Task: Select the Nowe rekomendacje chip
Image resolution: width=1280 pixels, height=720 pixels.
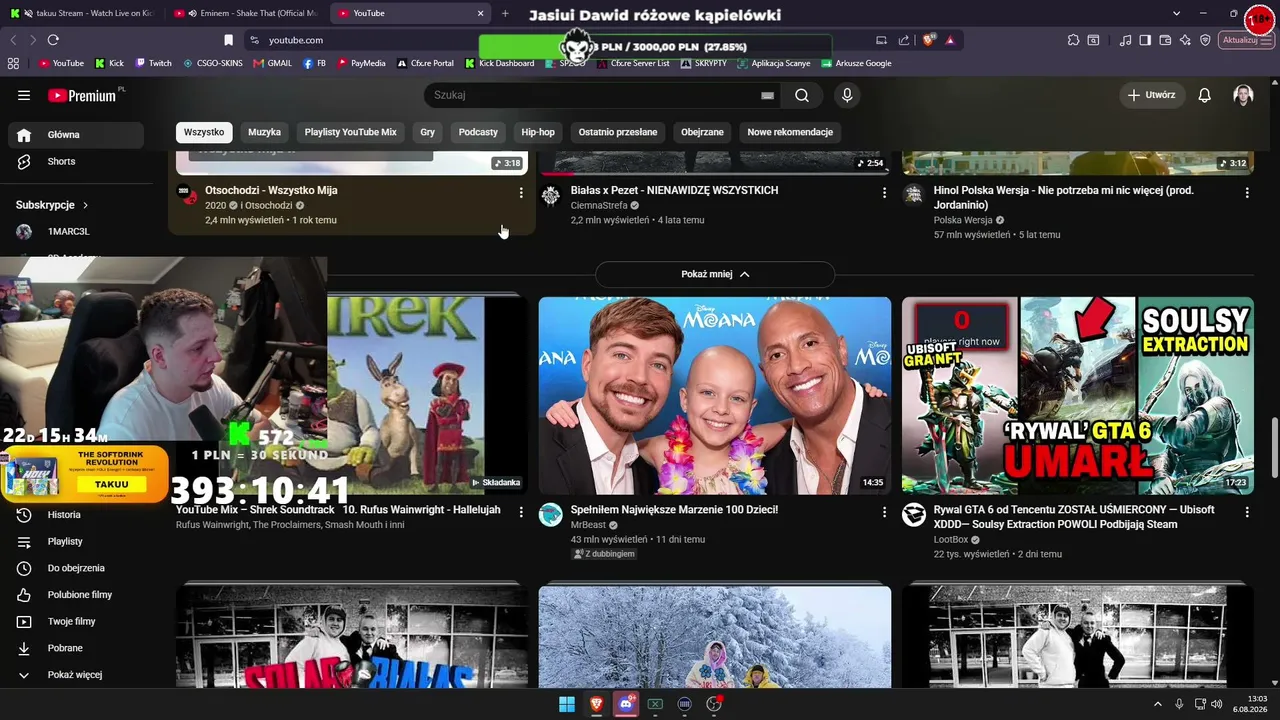Action: pos(790,132)
